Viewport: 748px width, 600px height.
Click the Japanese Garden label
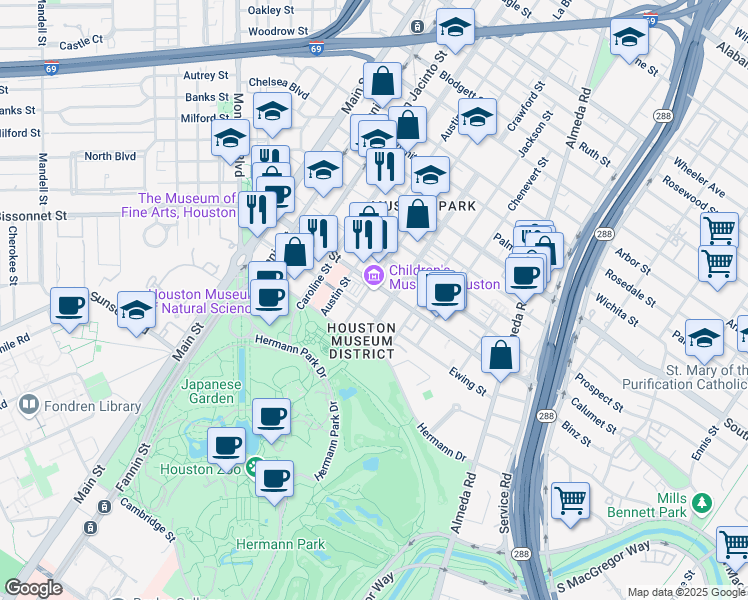coord(211,391)
